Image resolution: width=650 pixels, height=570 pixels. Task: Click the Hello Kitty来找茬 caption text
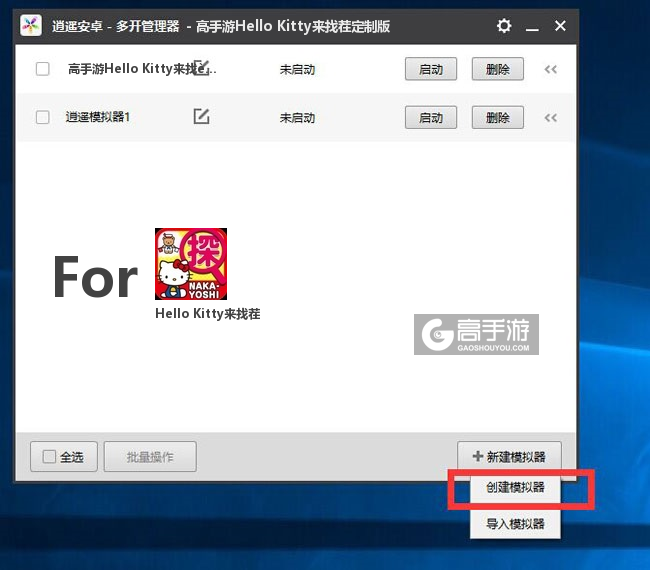(208, 314)
